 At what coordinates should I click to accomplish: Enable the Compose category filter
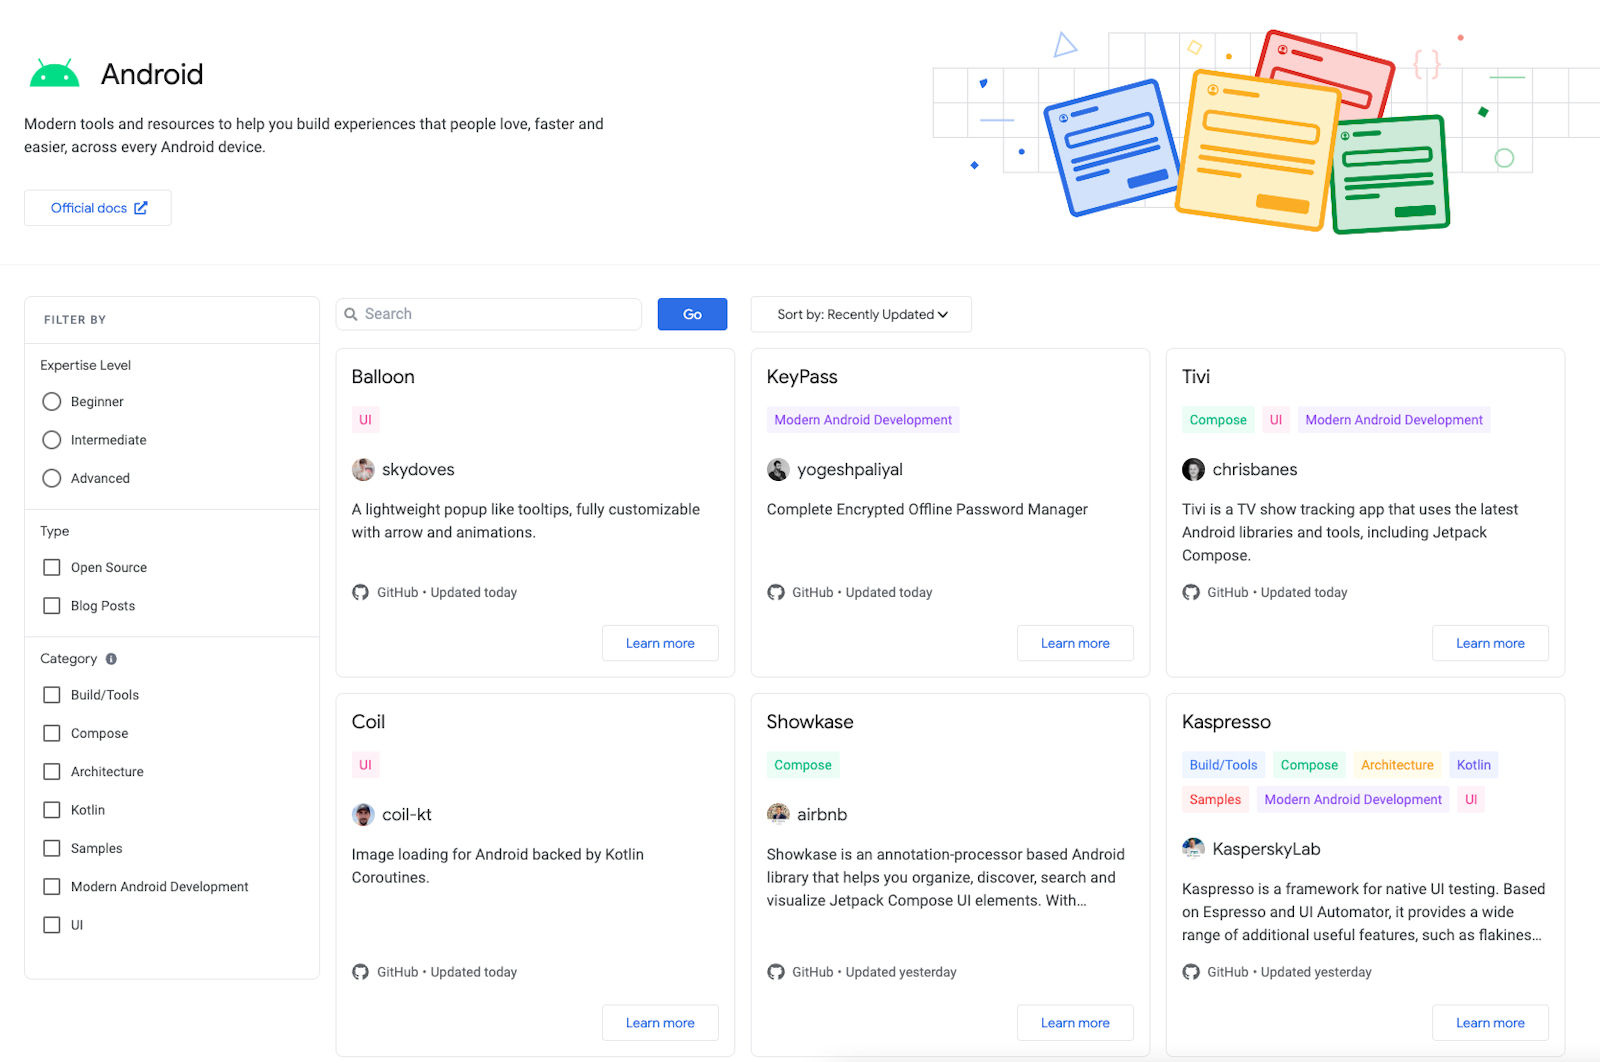(52, 734)
